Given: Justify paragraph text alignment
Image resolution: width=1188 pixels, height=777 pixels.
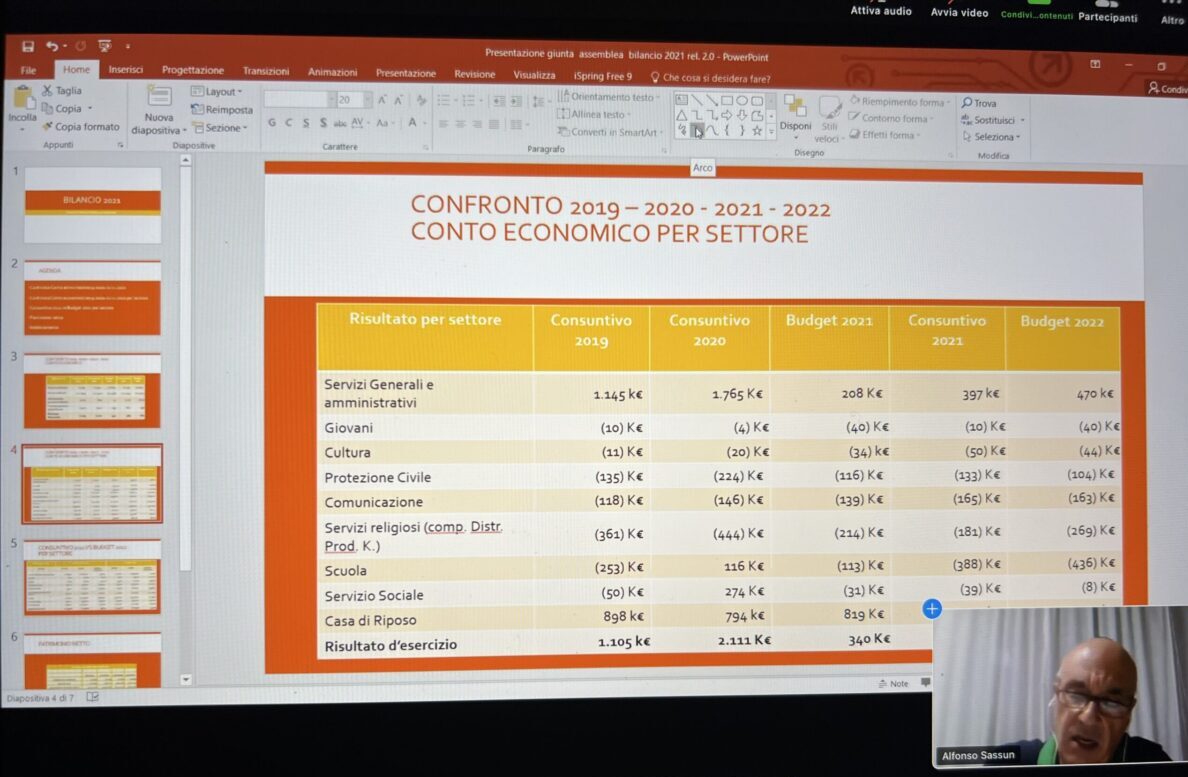Looking at the screenshot, I should (x=494, y=124).
